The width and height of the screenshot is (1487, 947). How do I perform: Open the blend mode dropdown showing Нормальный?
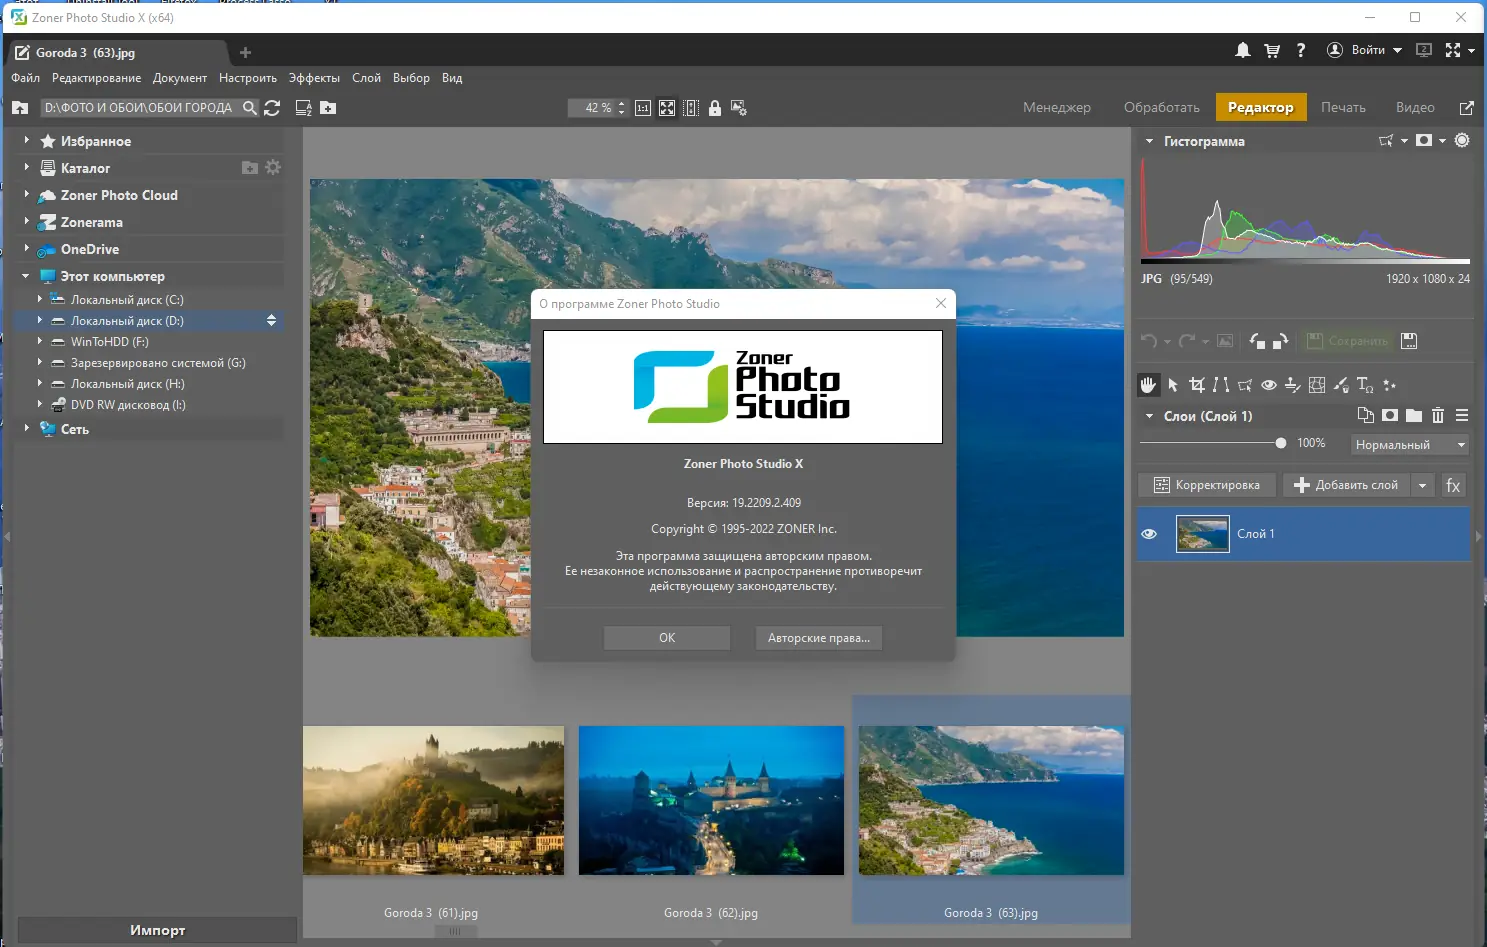point(1408,444)
